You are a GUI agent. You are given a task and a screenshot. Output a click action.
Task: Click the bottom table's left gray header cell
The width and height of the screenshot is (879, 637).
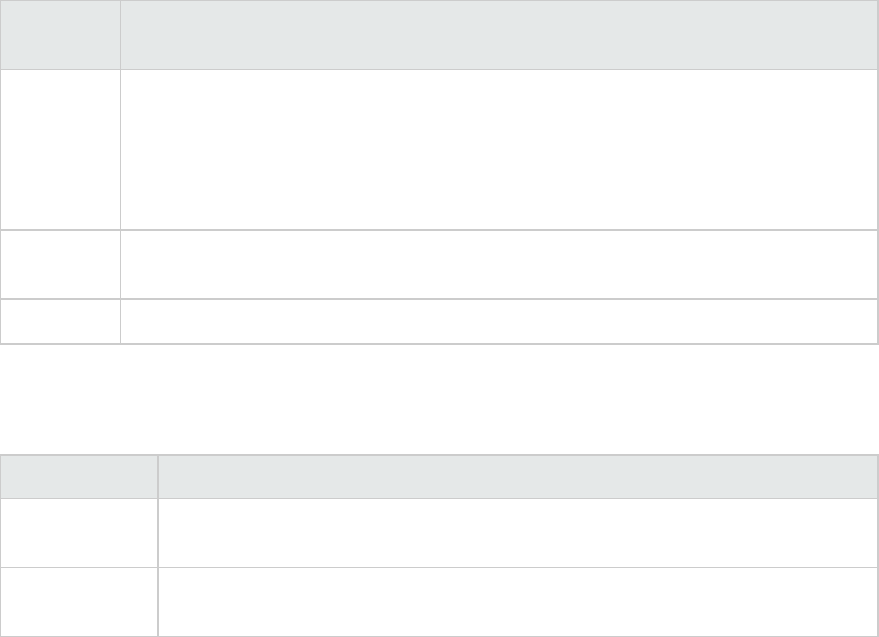tap(79, 477)
